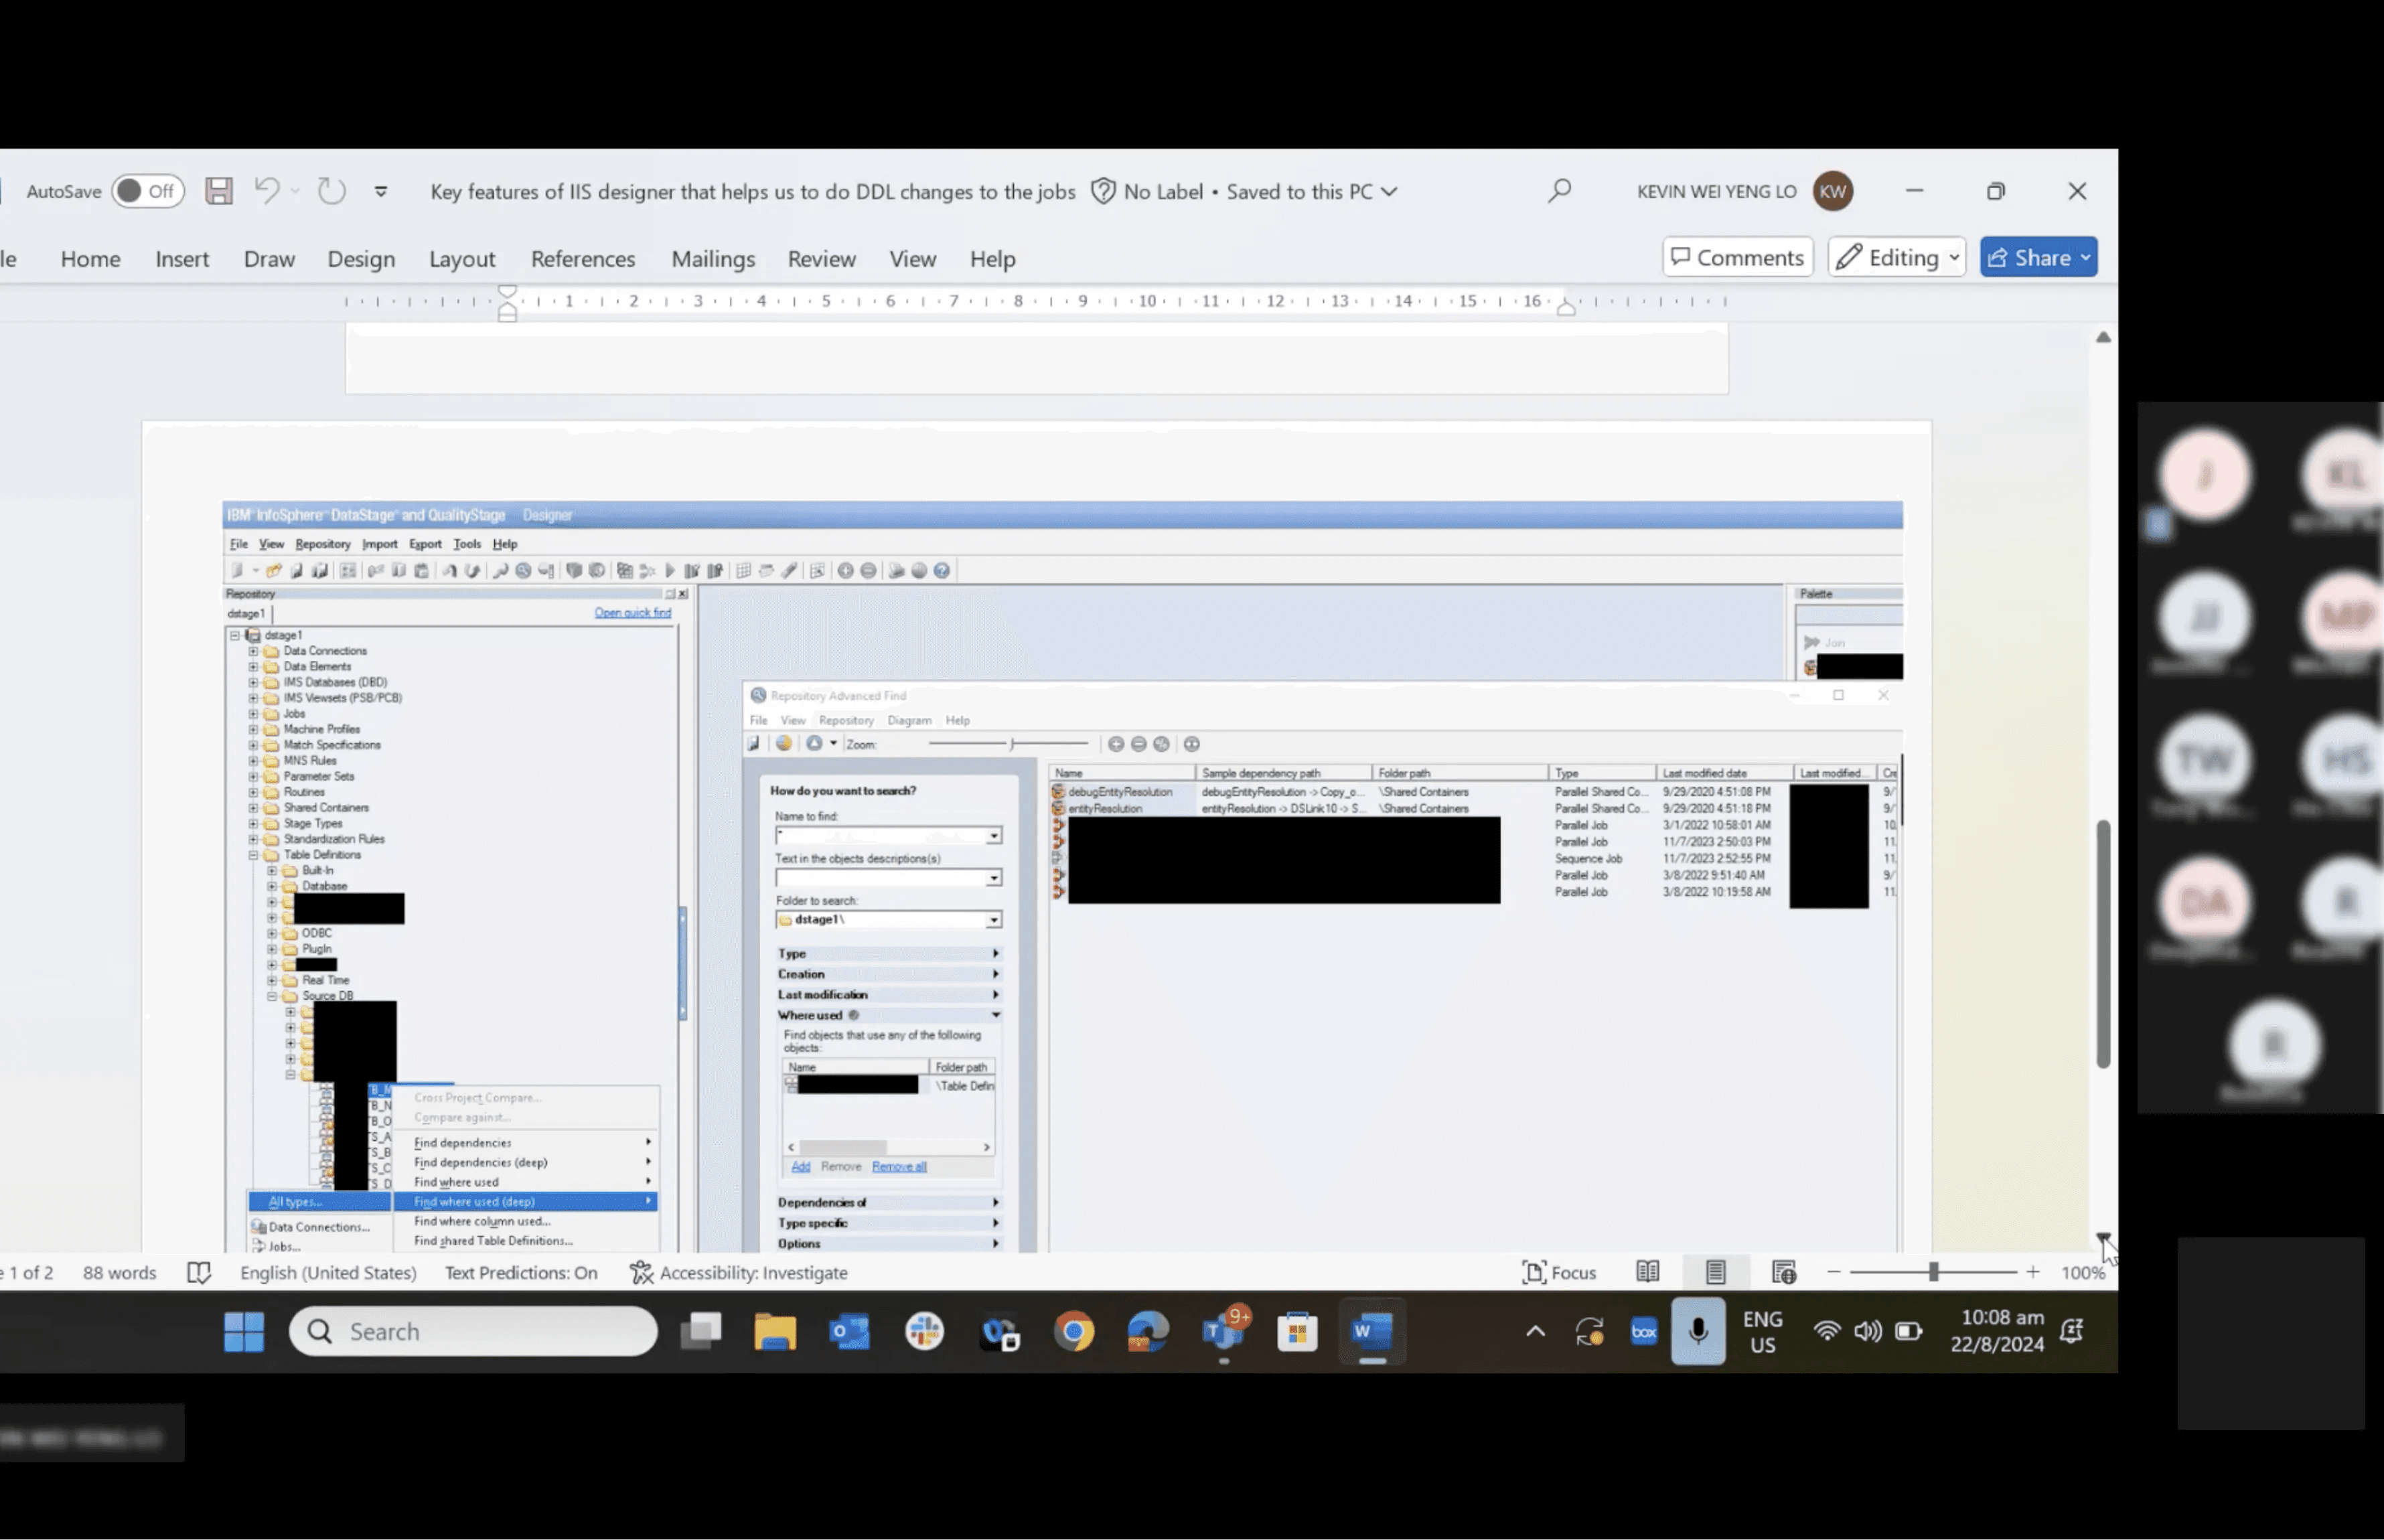Open the Help ribbon tab in Word
The width and height of the screenshot is (2384, 1540).
pyautogui.click(x=992, y=259)
